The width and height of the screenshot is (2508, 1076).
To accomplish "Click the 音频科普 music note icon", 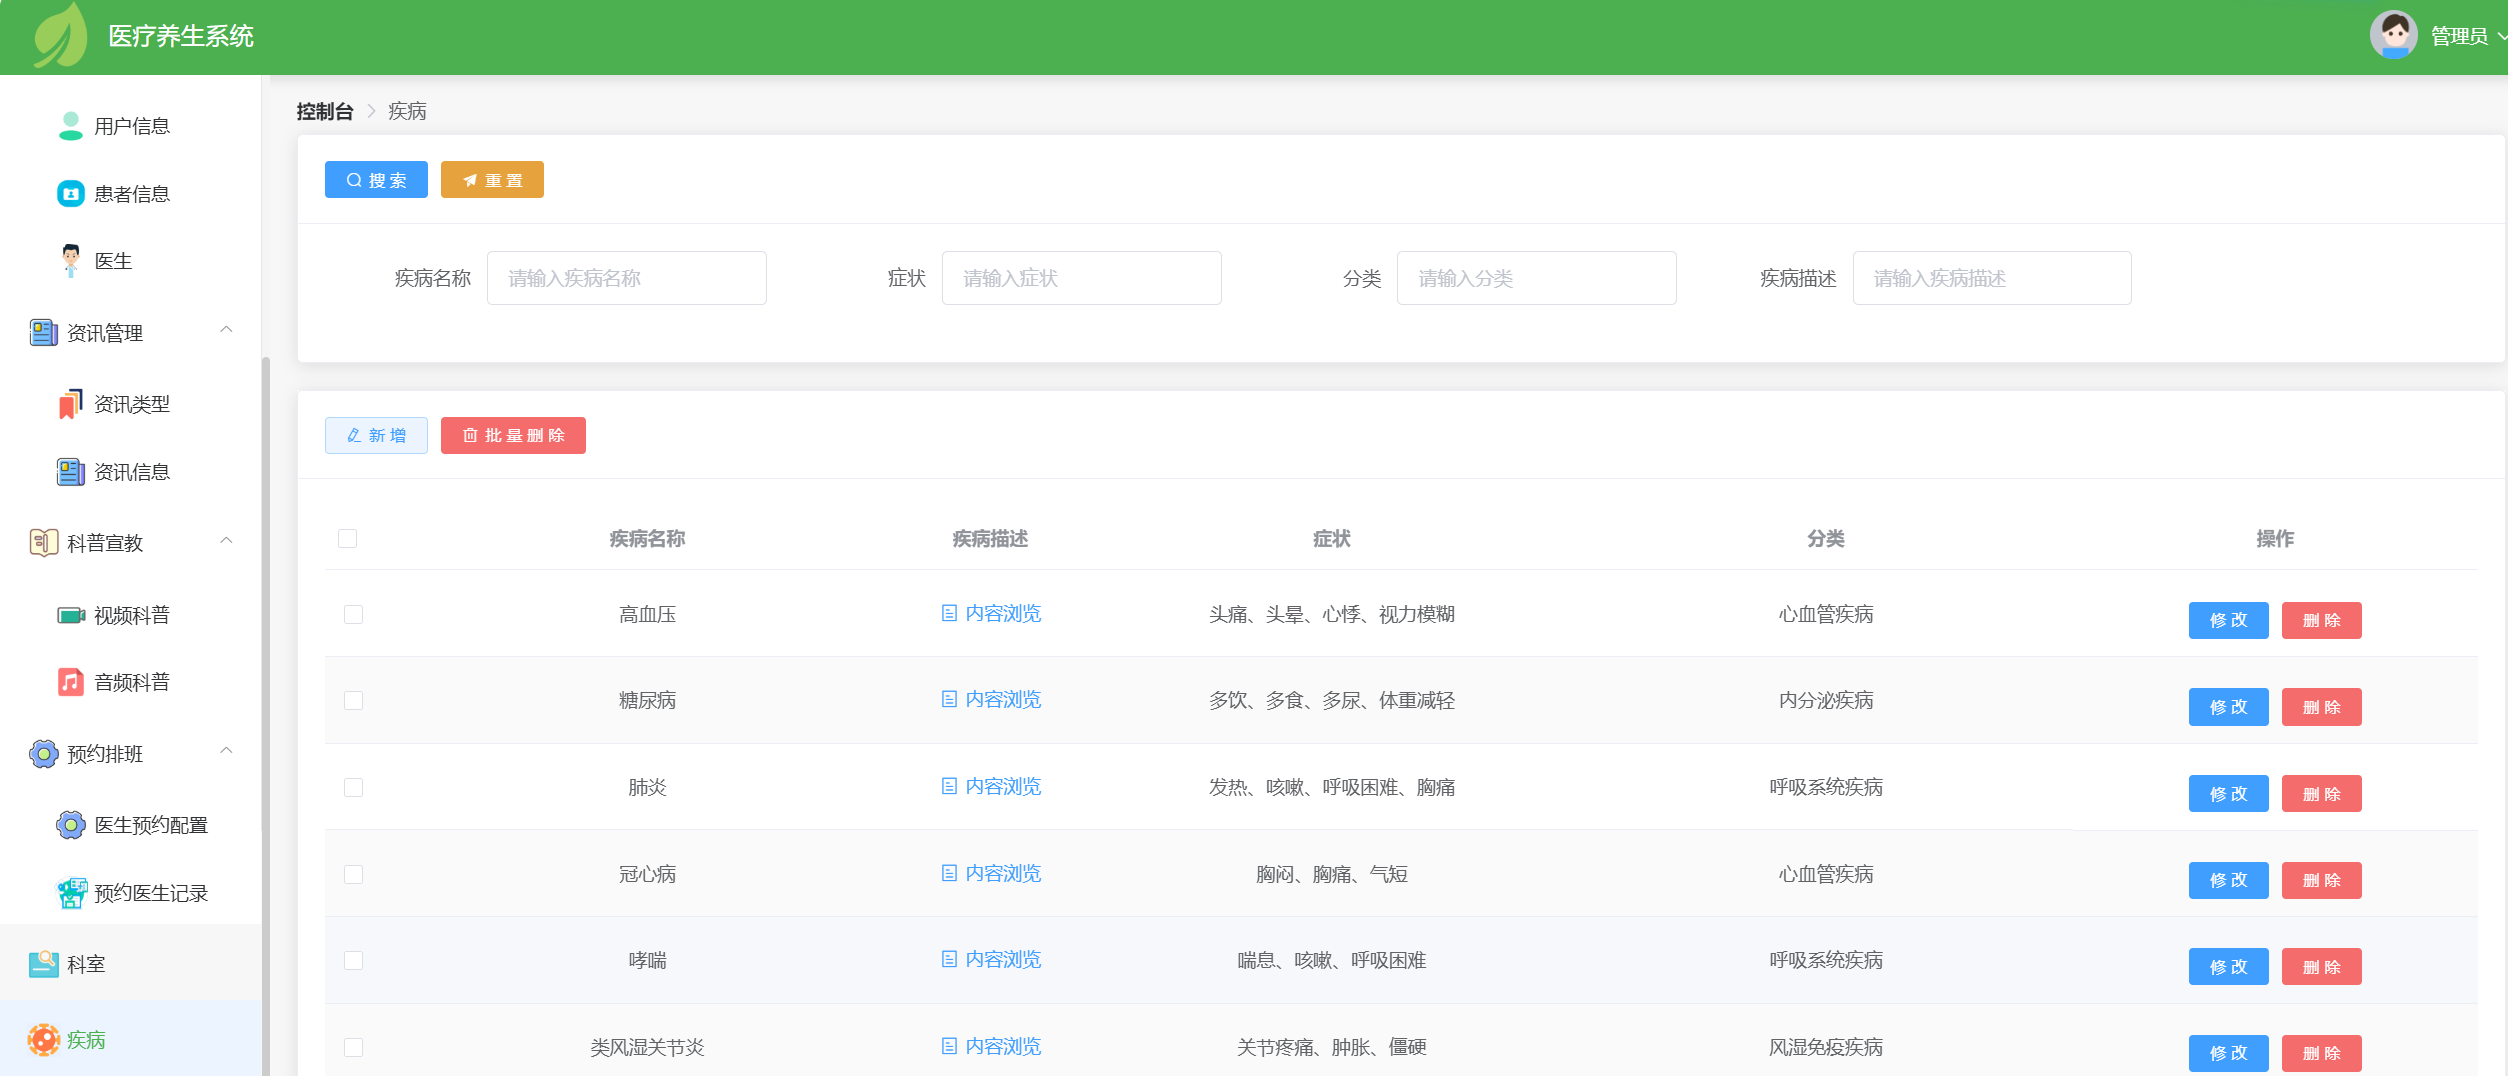I will 71,682.
